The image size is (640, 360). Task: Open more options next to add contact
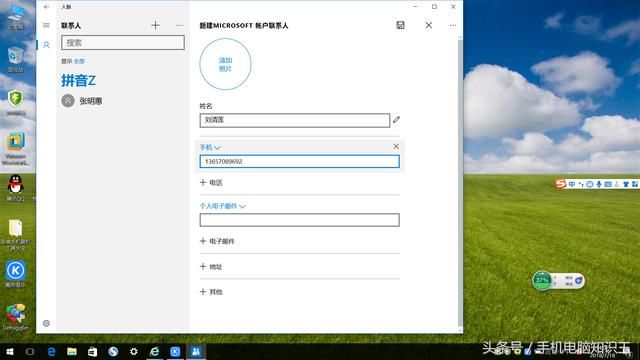180,25
